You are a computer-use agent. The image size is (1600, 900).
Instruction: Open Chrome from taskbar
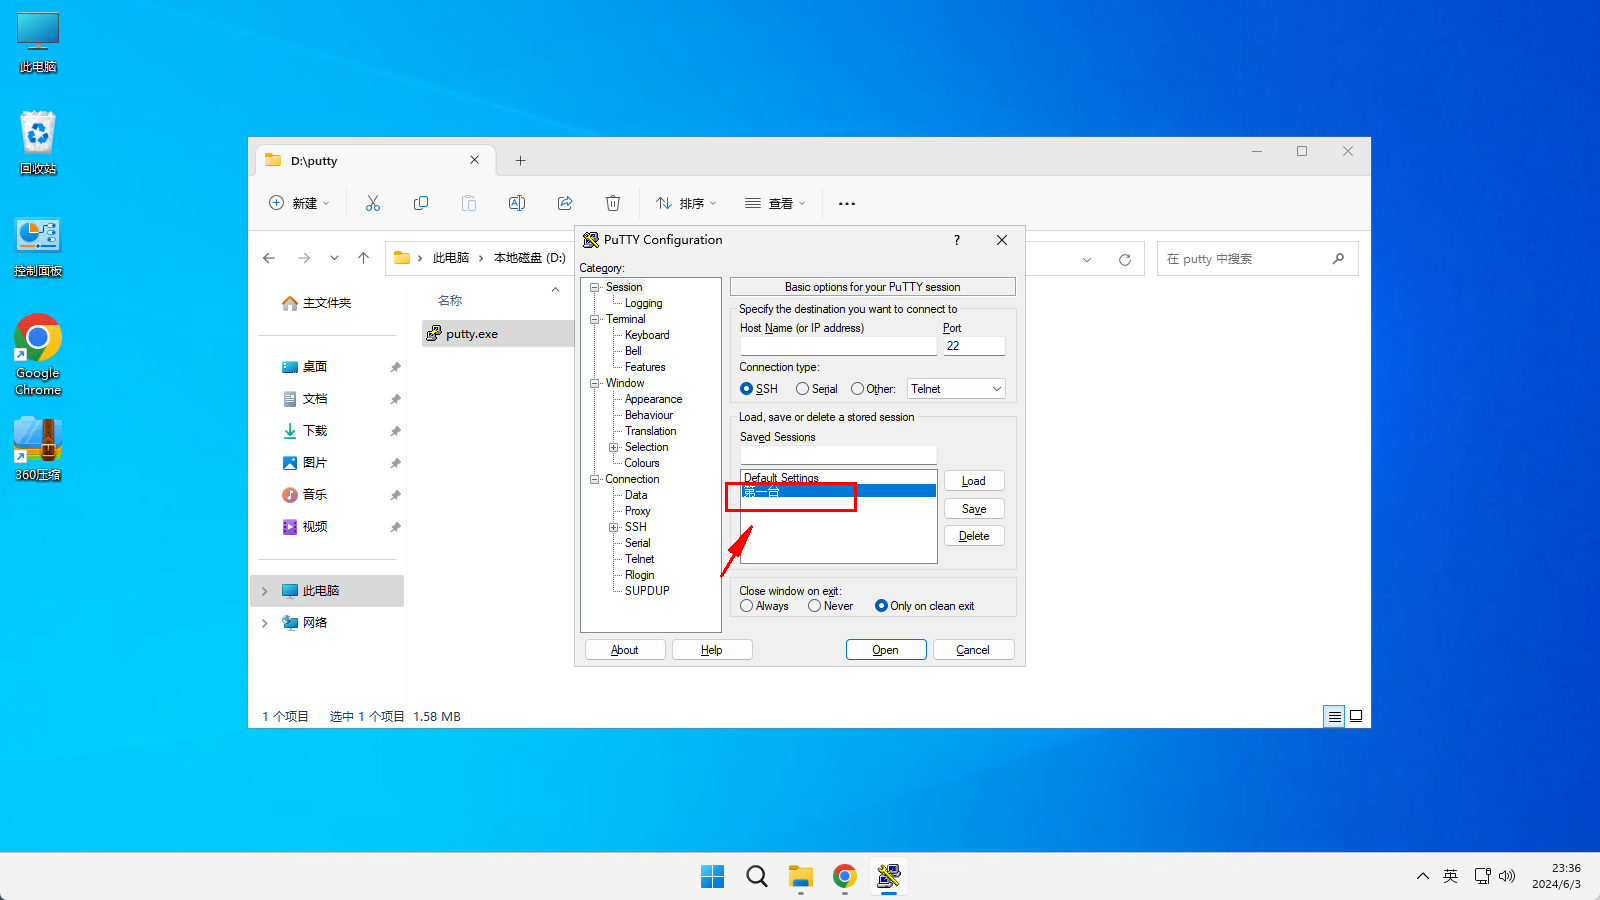845,877
